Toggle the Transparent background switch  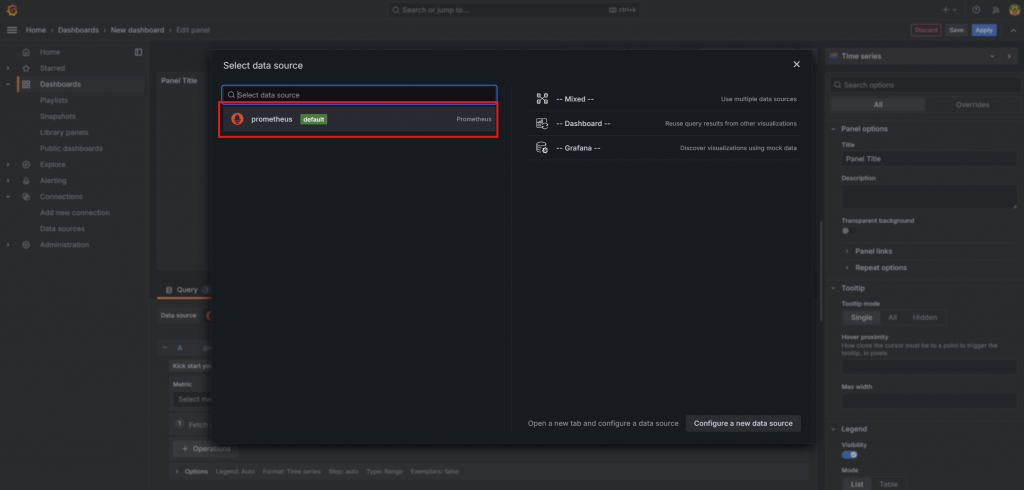[848, 231]
